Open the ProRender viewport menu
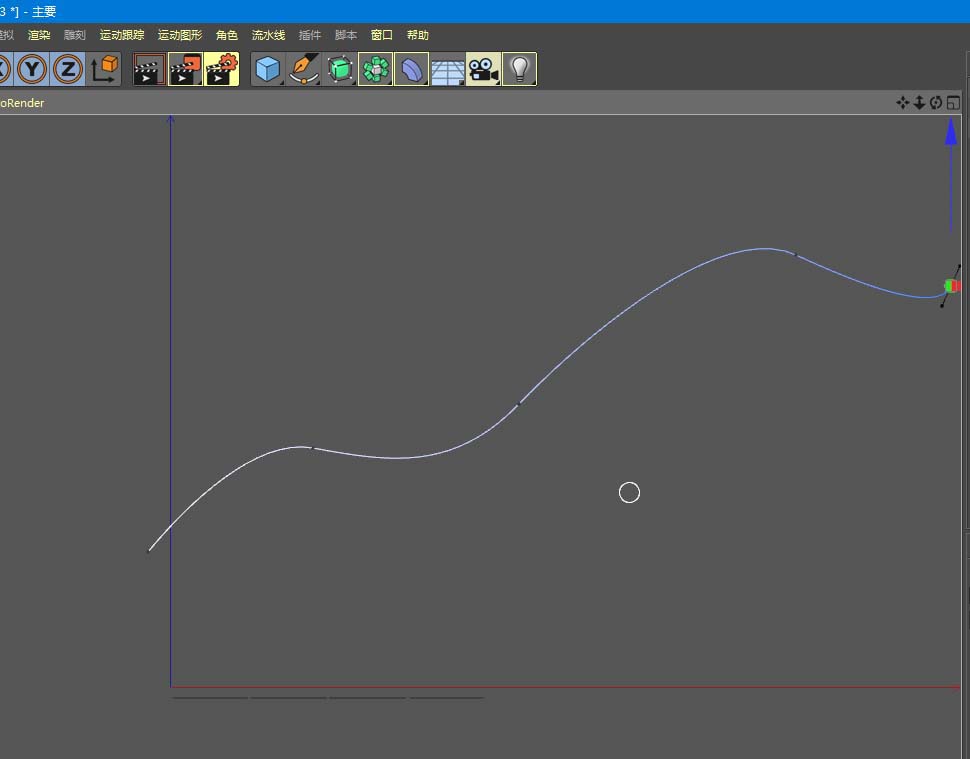This screenshot has width=970, height=759. coord(22,103)
